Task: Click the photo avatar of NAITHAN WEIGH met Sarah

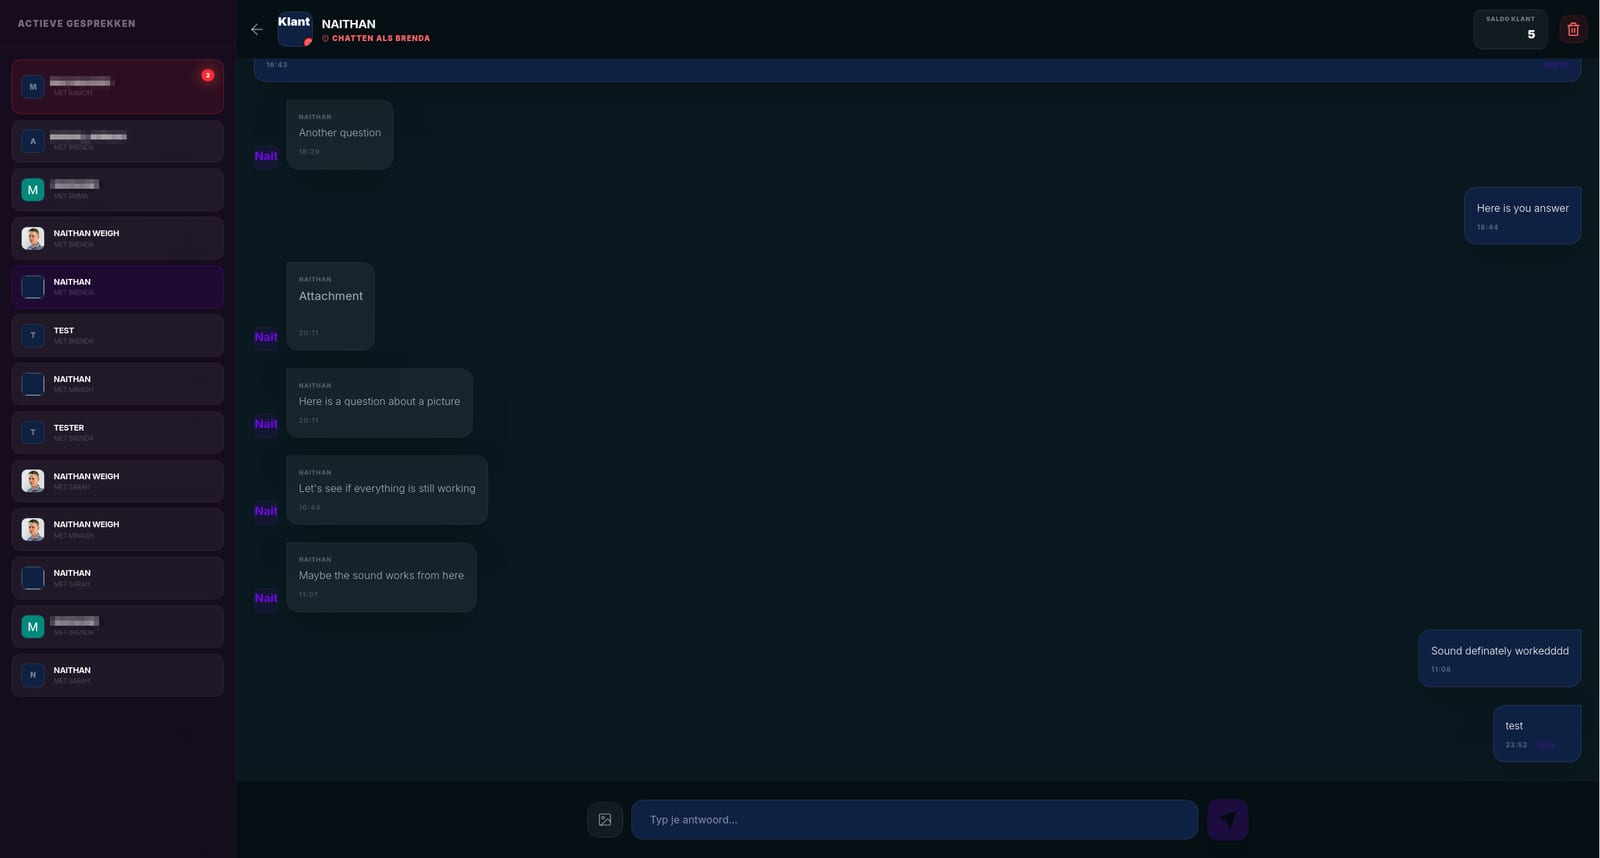Action: [x=33, y=481]
